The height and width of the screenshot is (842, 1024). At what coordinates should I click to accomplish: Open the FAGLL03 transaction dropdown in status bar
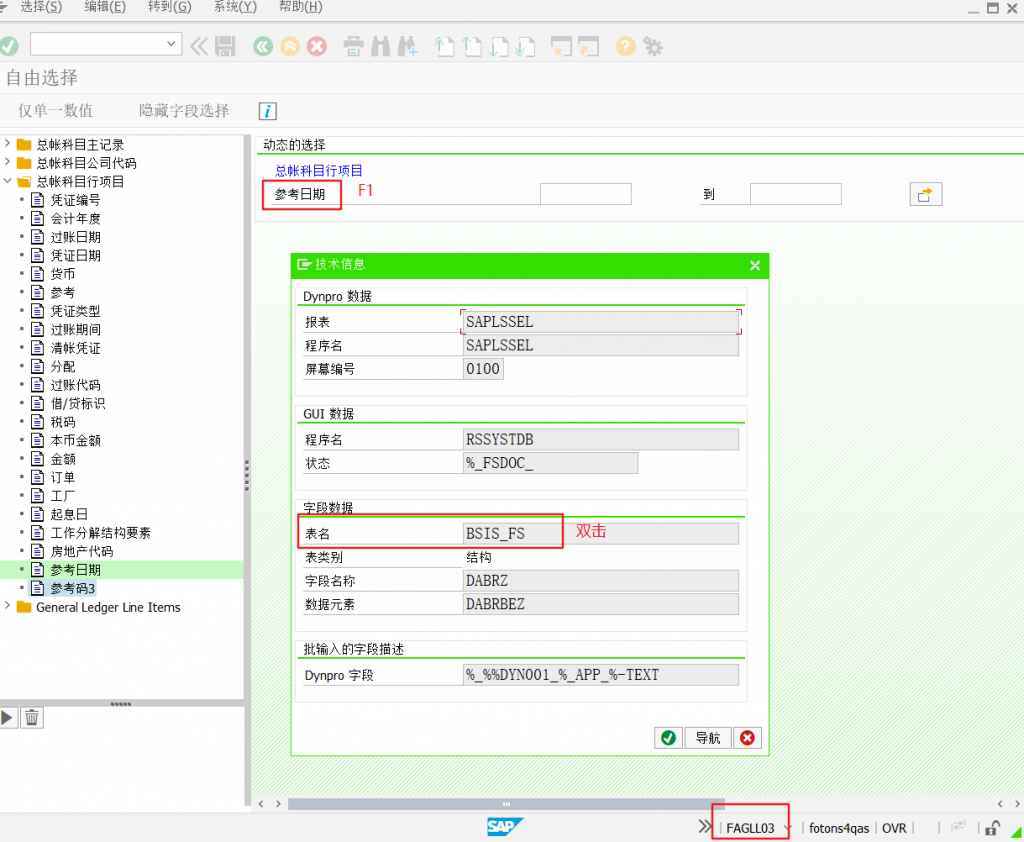[x=787, y=828]
